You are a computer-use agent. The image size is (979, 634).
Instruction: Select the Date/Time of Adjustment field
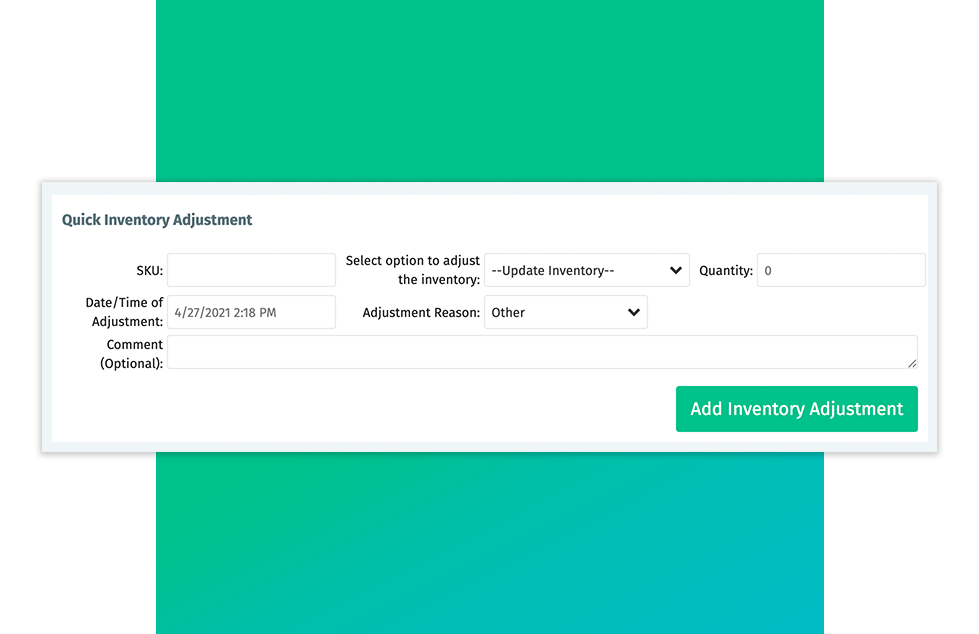click(x=251, y=312)
